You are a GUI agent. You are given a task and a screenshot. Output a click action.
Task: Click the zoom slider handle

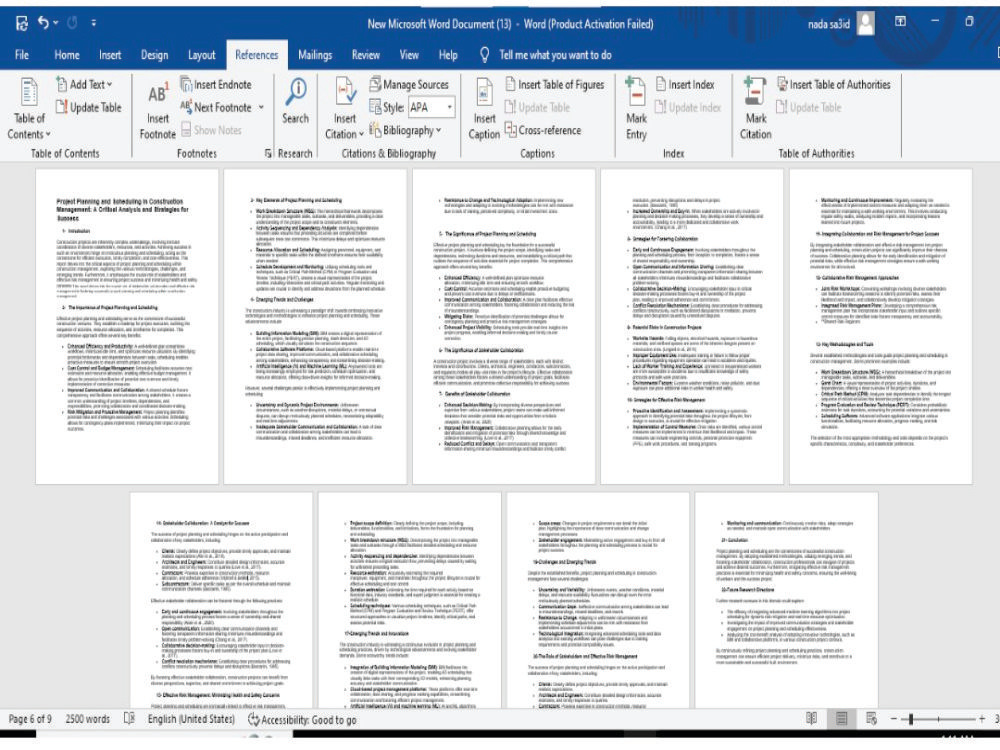911,719
